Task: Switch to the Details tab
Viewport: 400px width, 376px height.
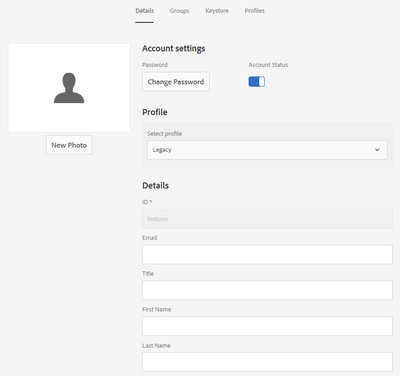Action: tap(145, 11)
